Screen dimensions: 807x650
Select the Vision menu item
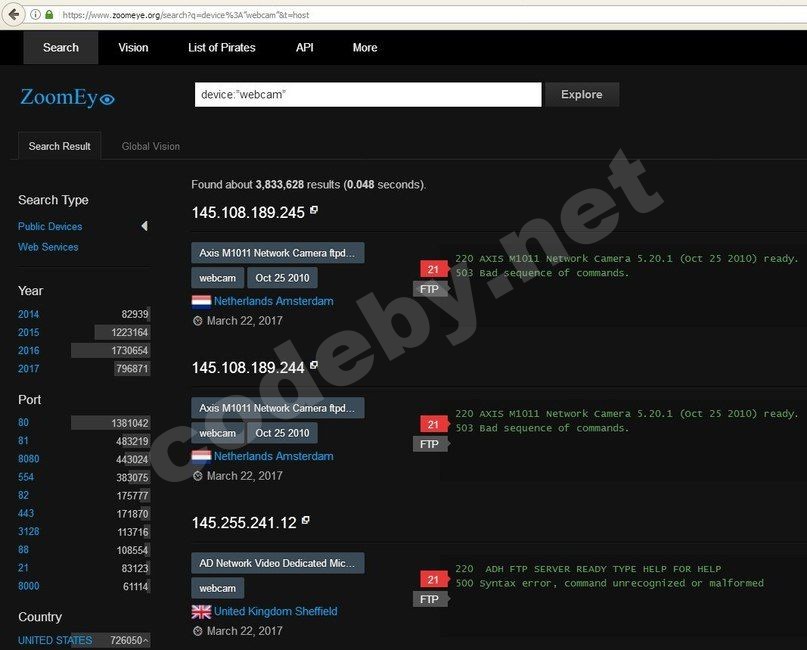pyautogui.click(x=133, y=47)
